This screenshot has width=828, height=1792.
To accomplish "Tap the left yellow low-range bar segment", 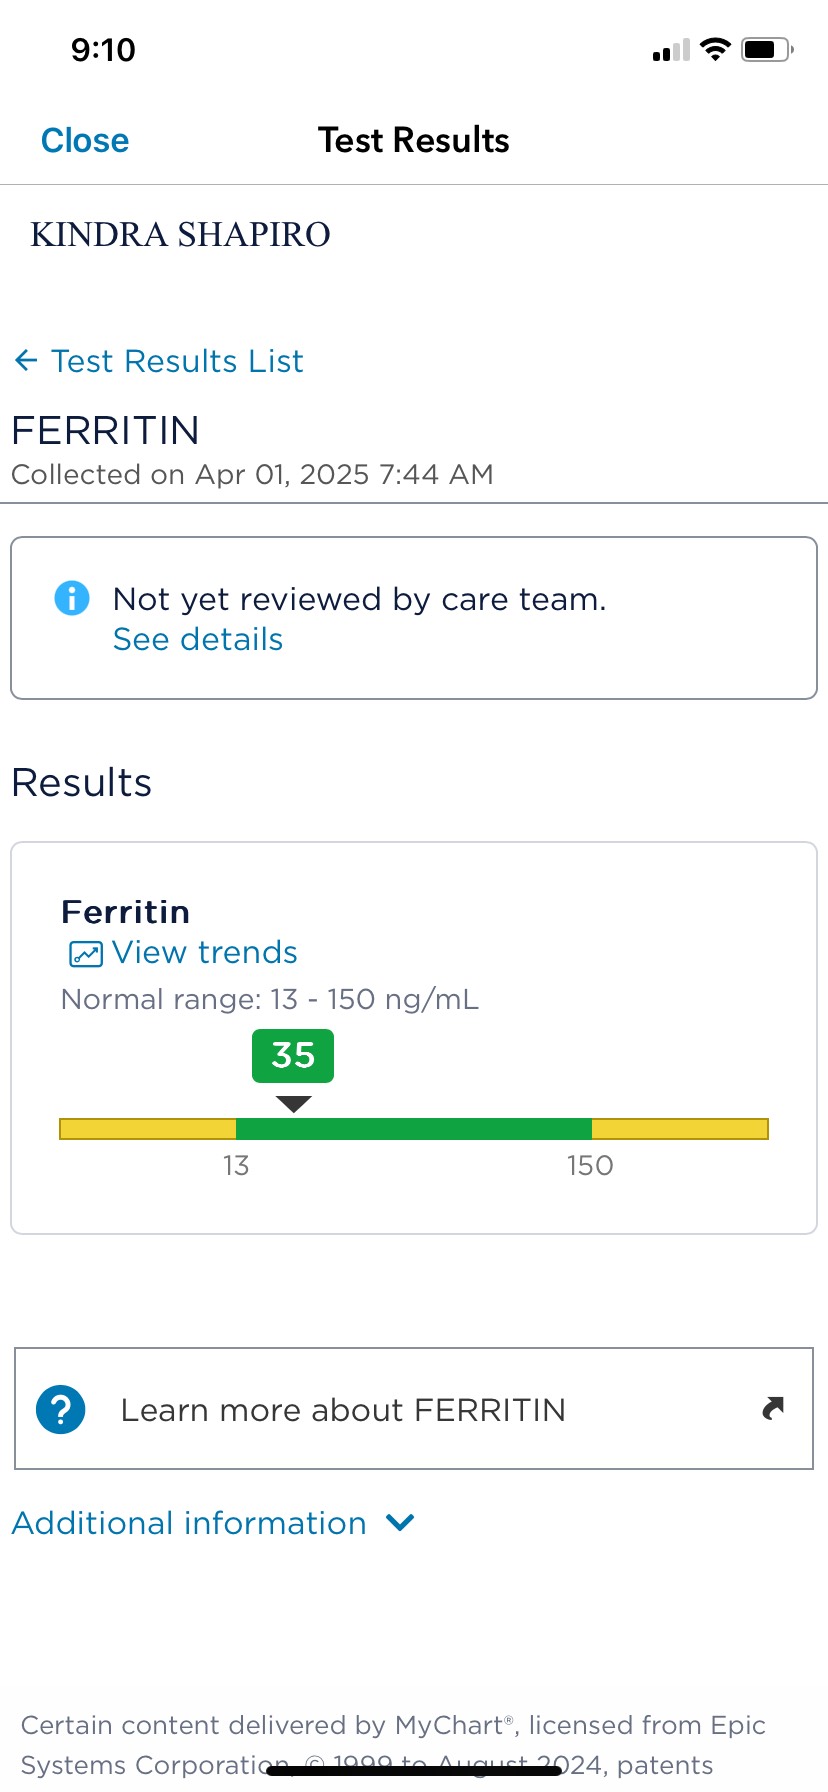I will (x=148, y=1129).
